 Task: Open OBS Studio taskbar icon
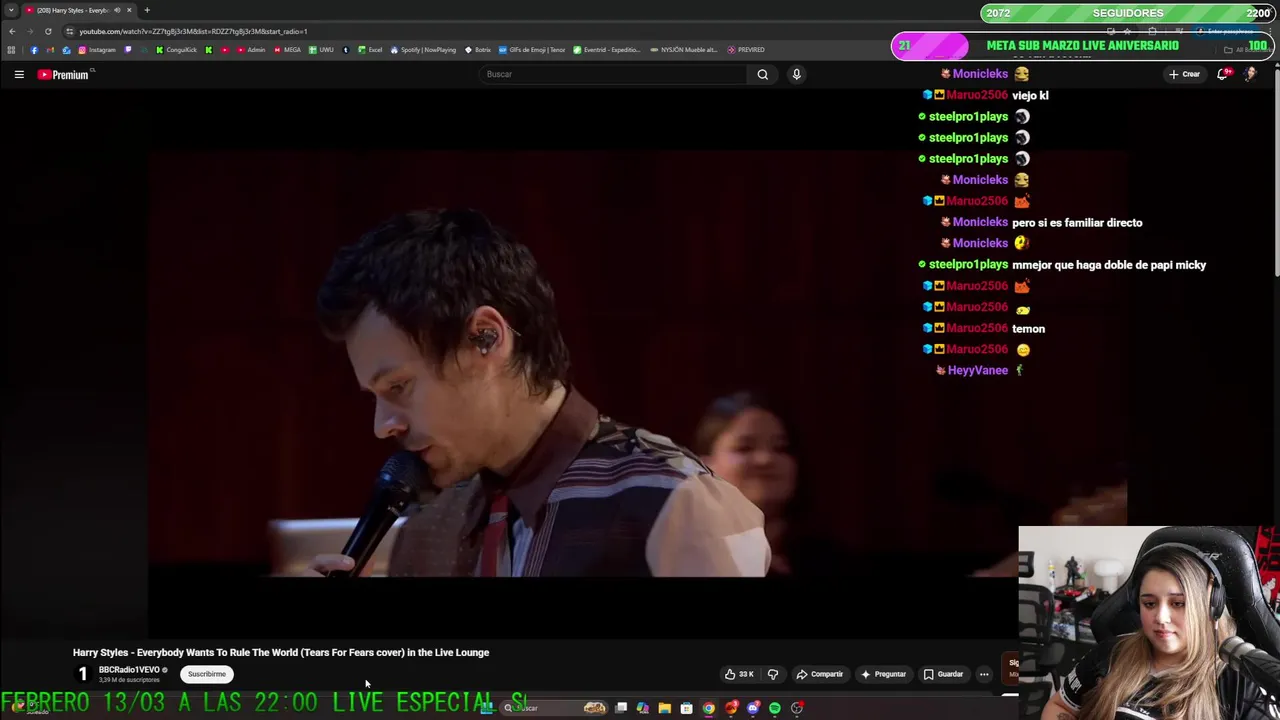coord(797,708)
